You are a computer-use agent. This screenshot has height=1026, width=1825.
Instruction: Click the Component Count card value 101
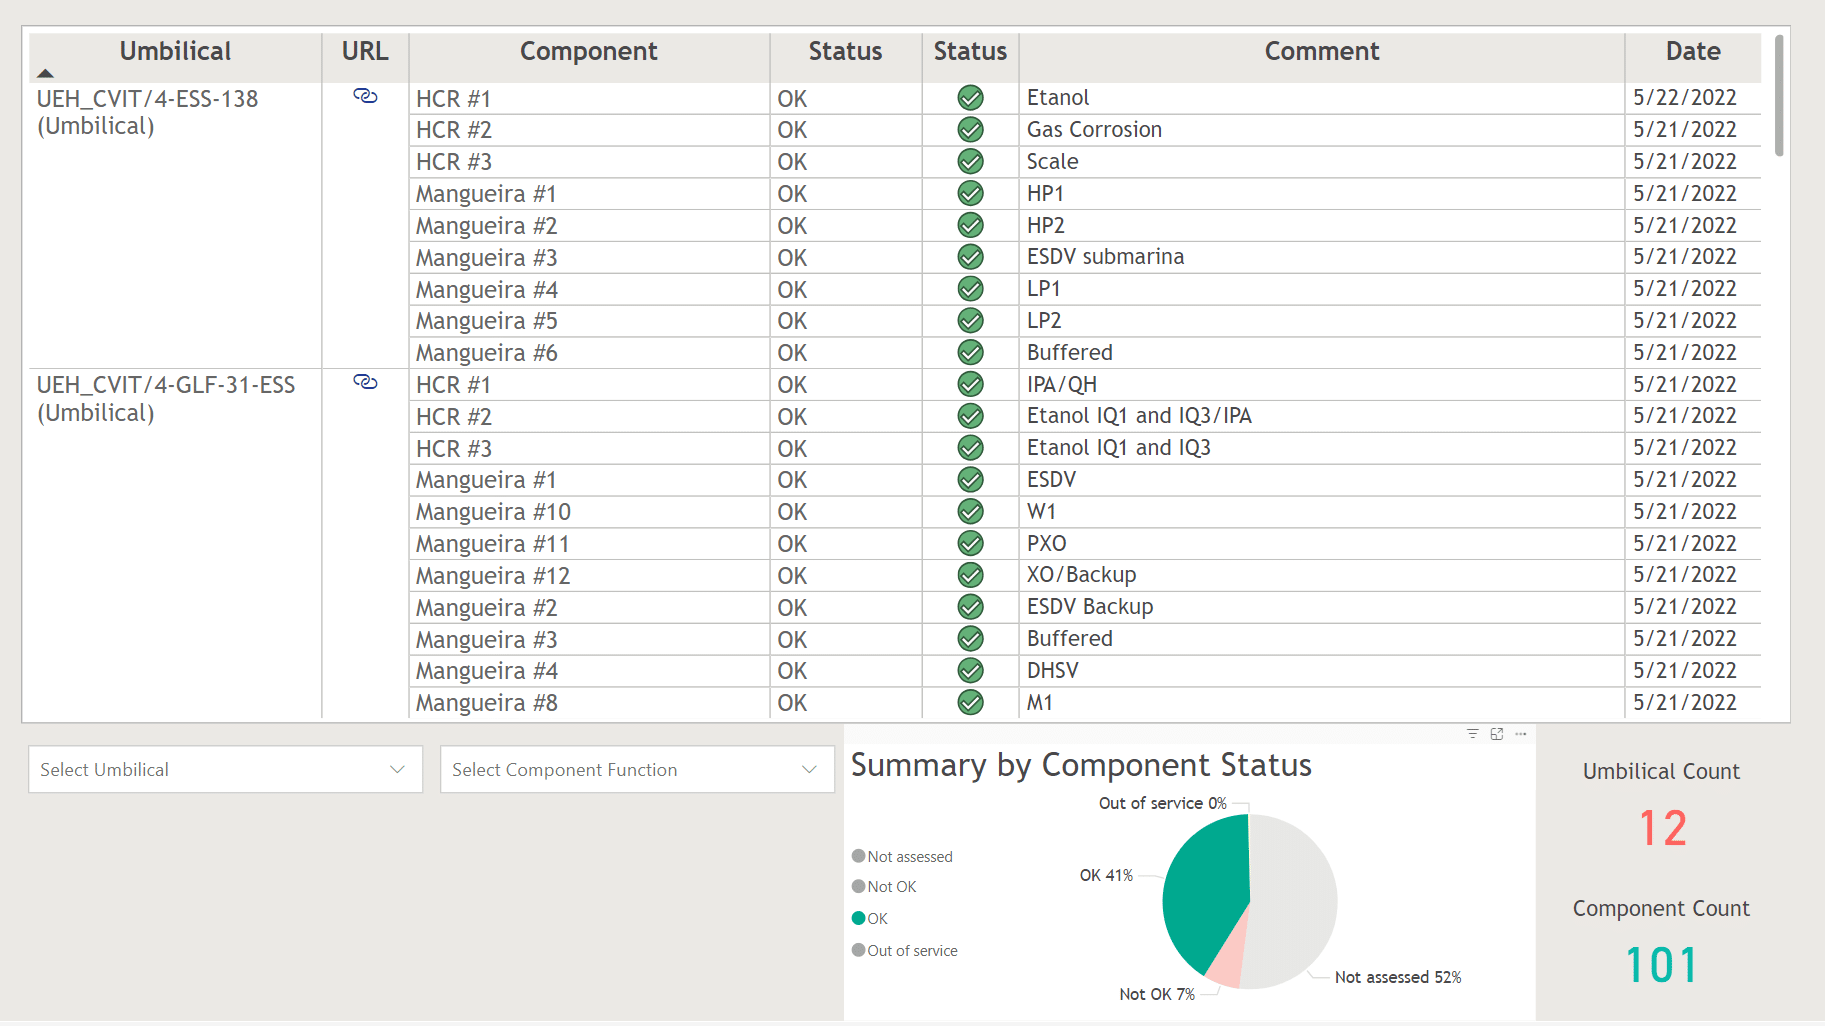pos(1661,965)
